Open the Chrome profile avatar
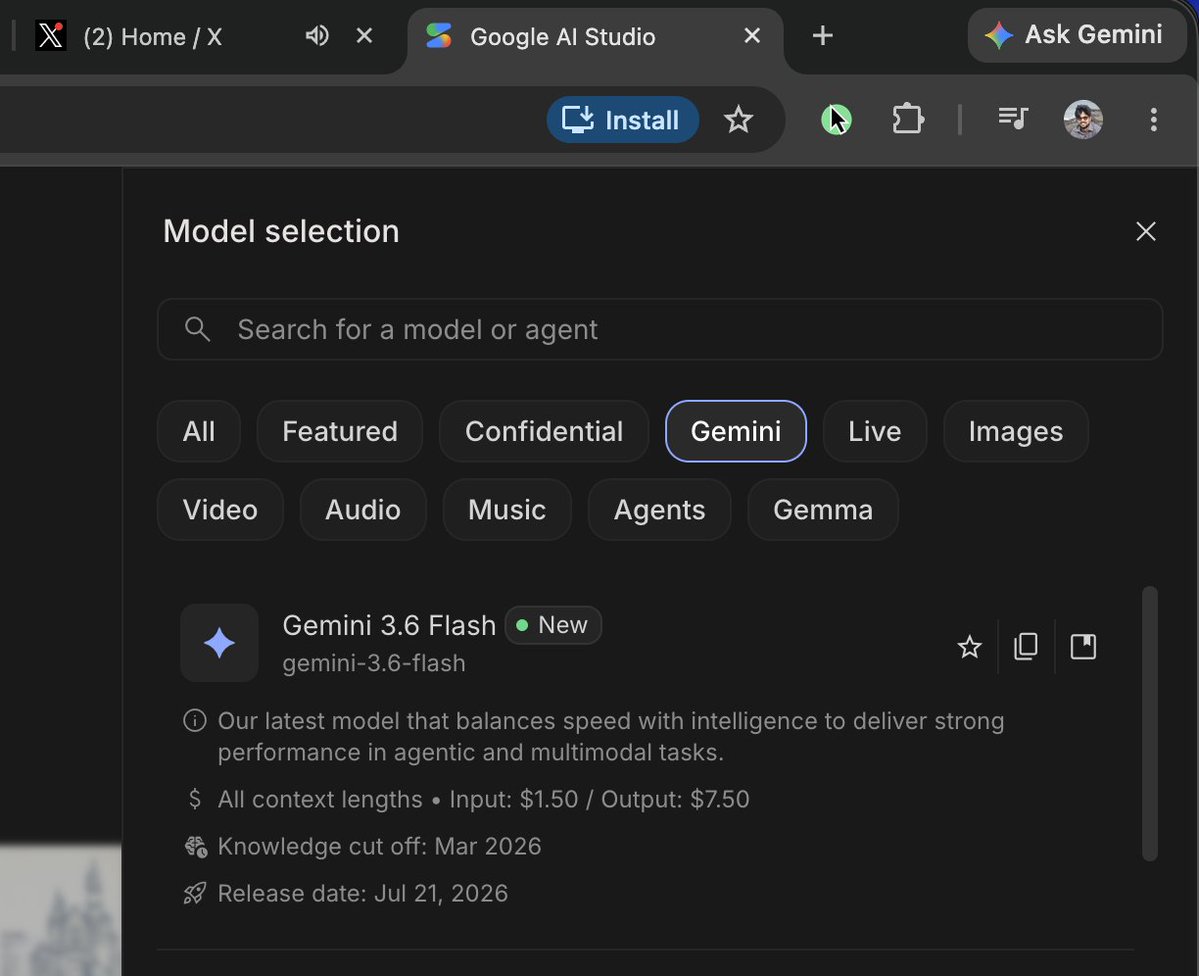 pos(1083,119)
